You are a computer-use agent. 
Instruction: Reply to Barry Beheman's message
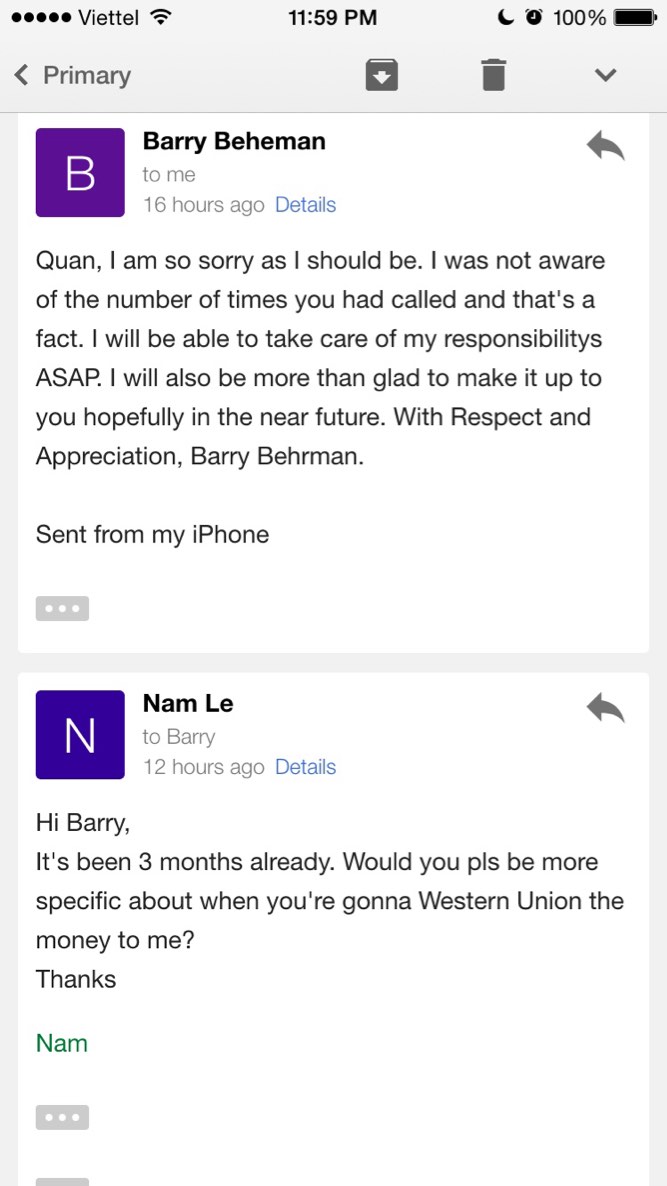click(x=605, y=147)
